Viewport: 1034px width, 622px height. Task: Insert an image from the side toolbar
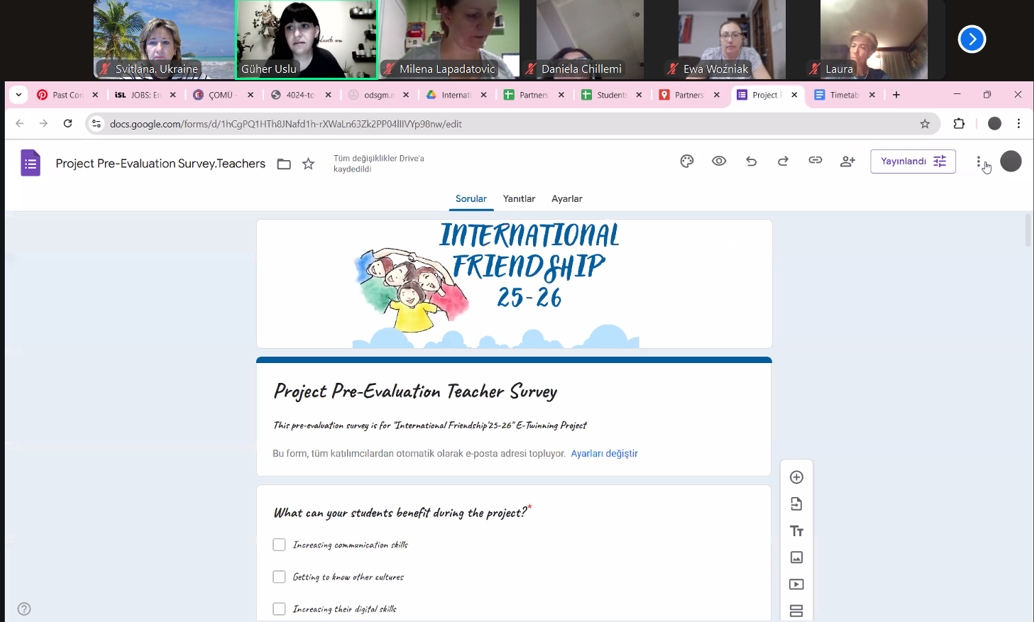796,558
